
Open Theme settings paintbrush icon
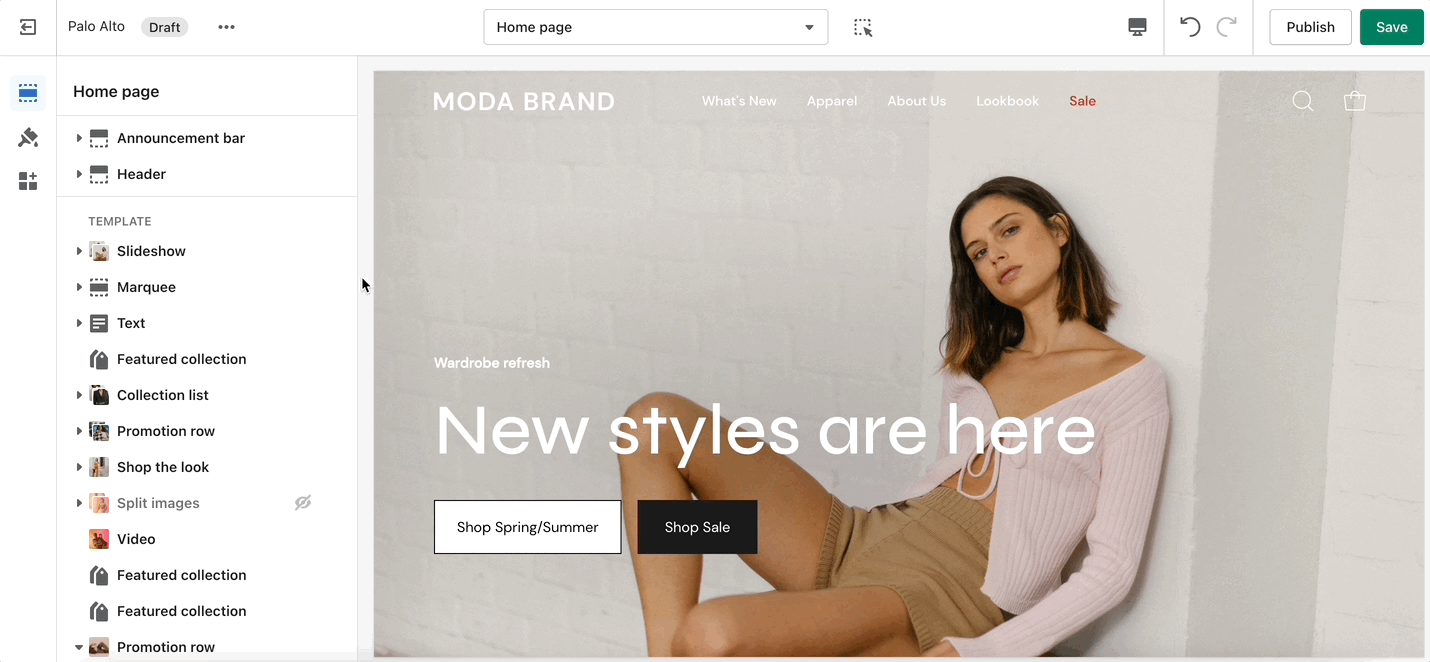[x=28, y=137]
